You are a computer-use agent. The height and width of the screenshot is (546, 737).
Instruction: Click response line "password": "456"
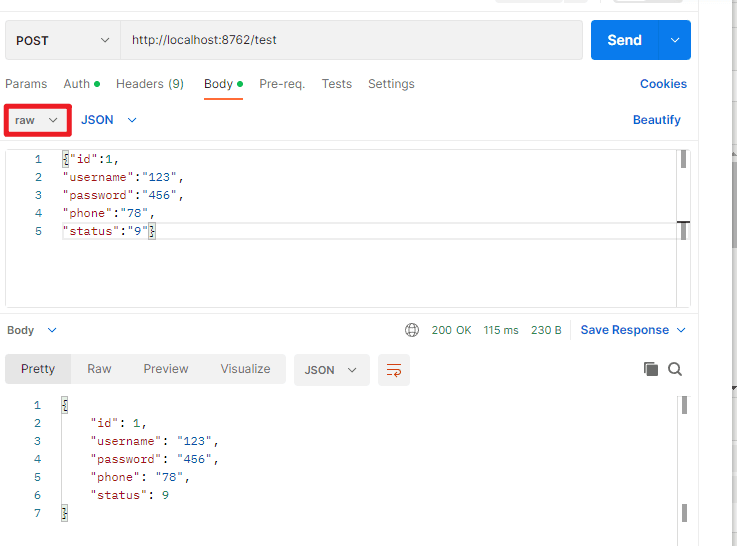point(155,459)
